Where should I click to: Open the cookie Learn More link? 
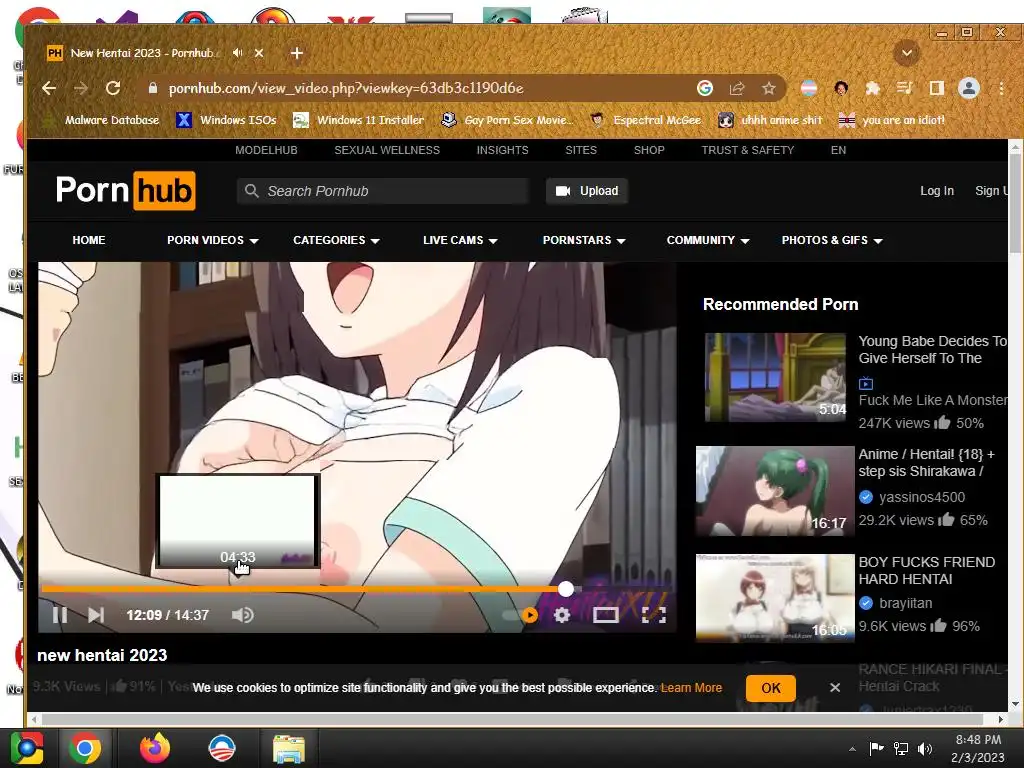coord(692,688)
